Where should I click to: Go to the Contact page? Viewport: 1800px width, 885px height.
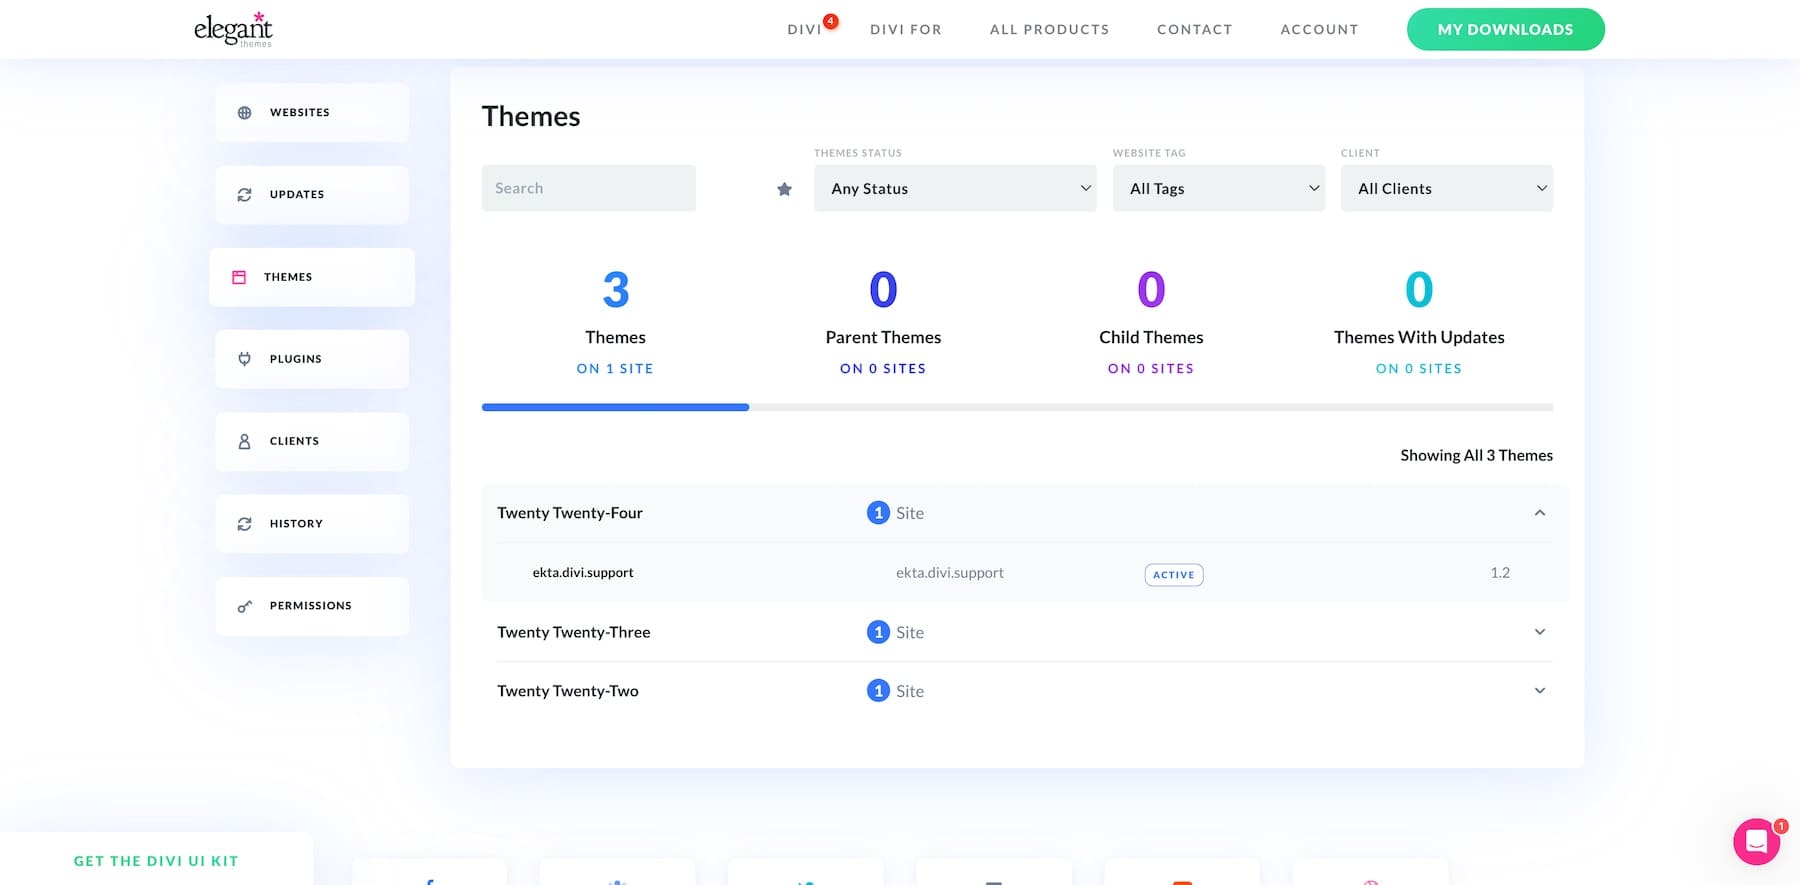click(x=1194, y=30)
